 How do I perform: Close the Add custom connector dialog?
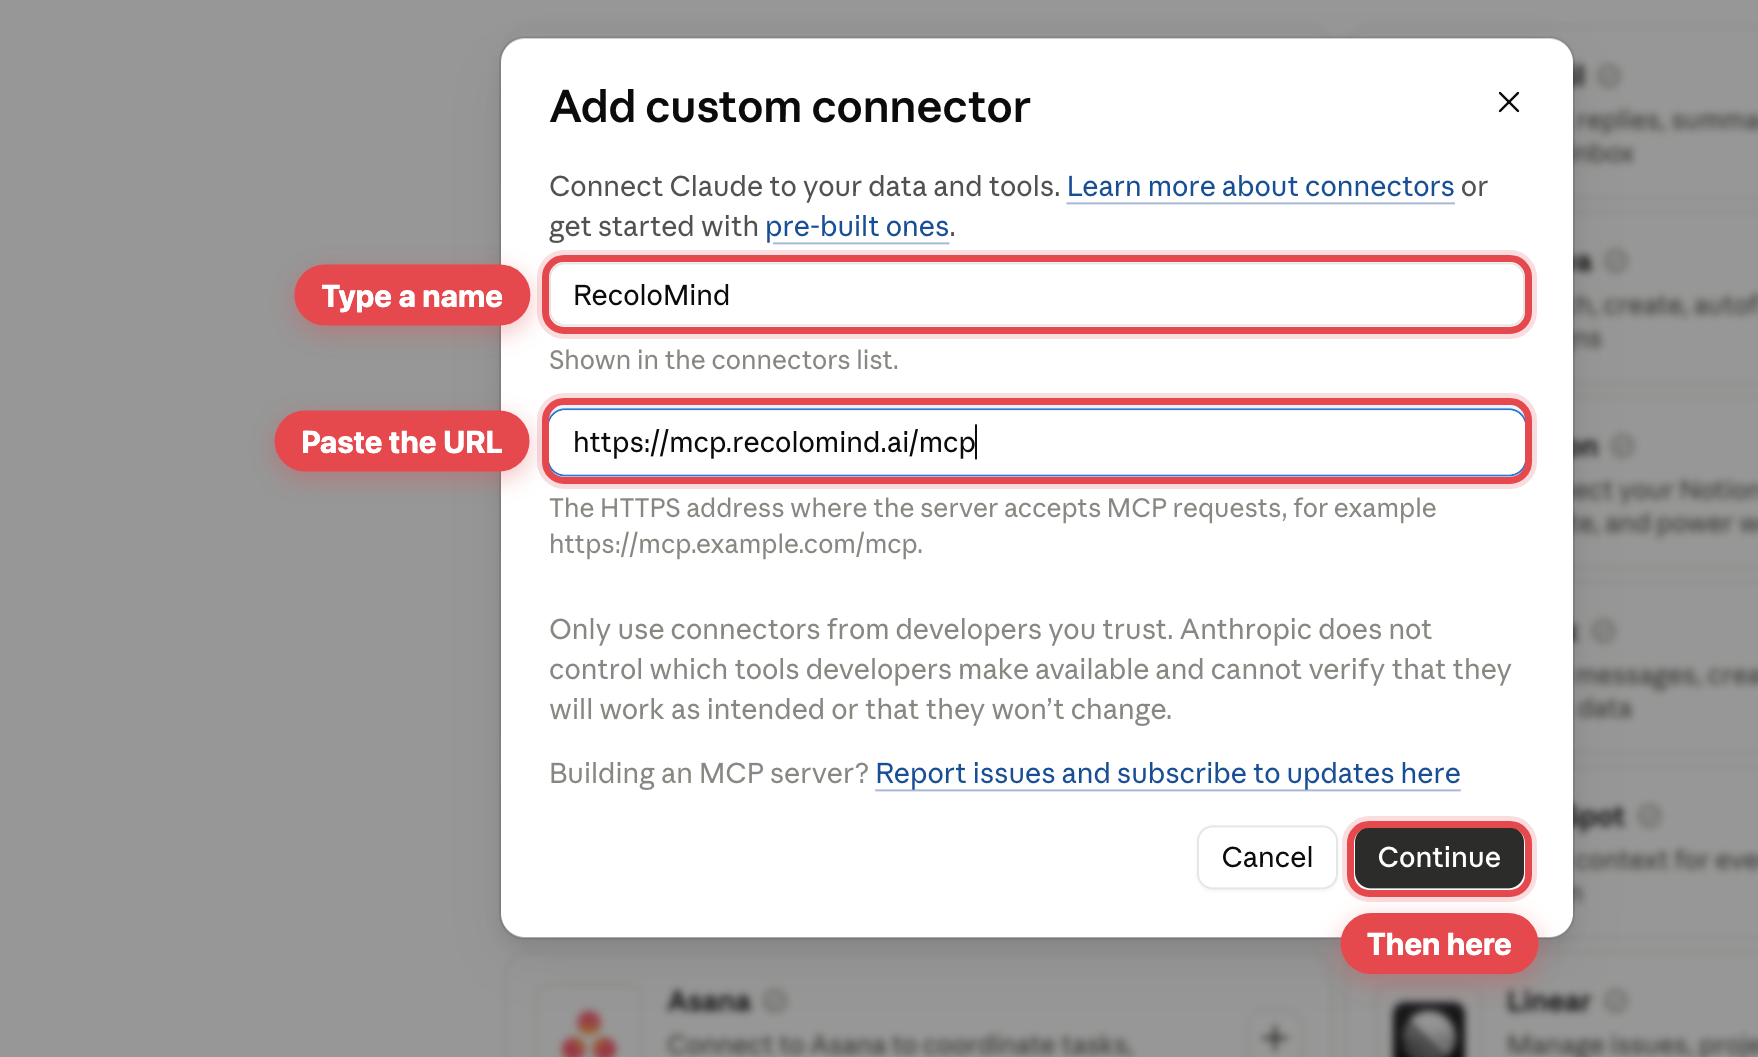1508,102
